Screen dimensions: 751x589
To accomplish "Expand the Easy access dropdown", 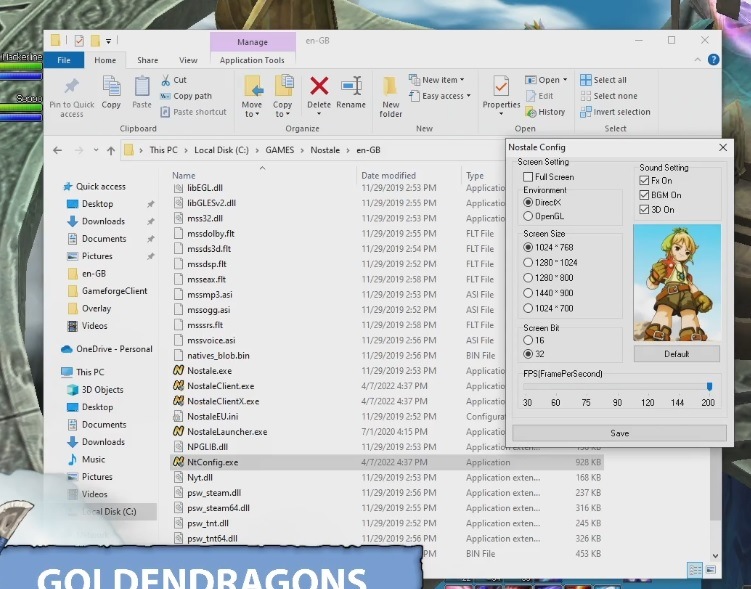I will pos(468,96).
